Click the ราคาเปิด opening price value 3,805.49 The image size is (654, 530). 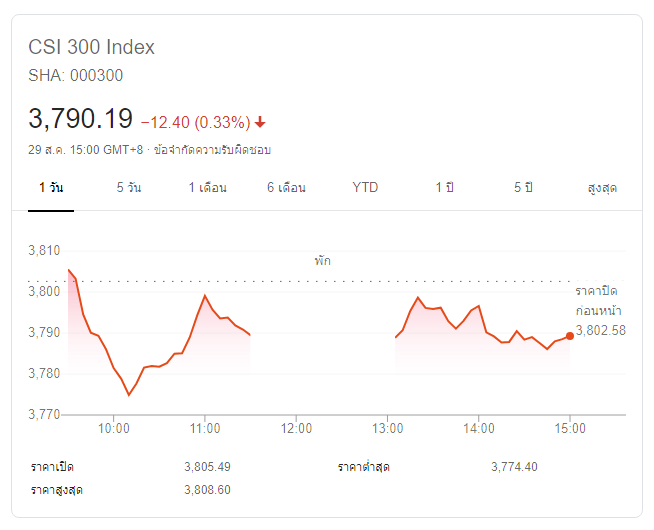[207, 467]
